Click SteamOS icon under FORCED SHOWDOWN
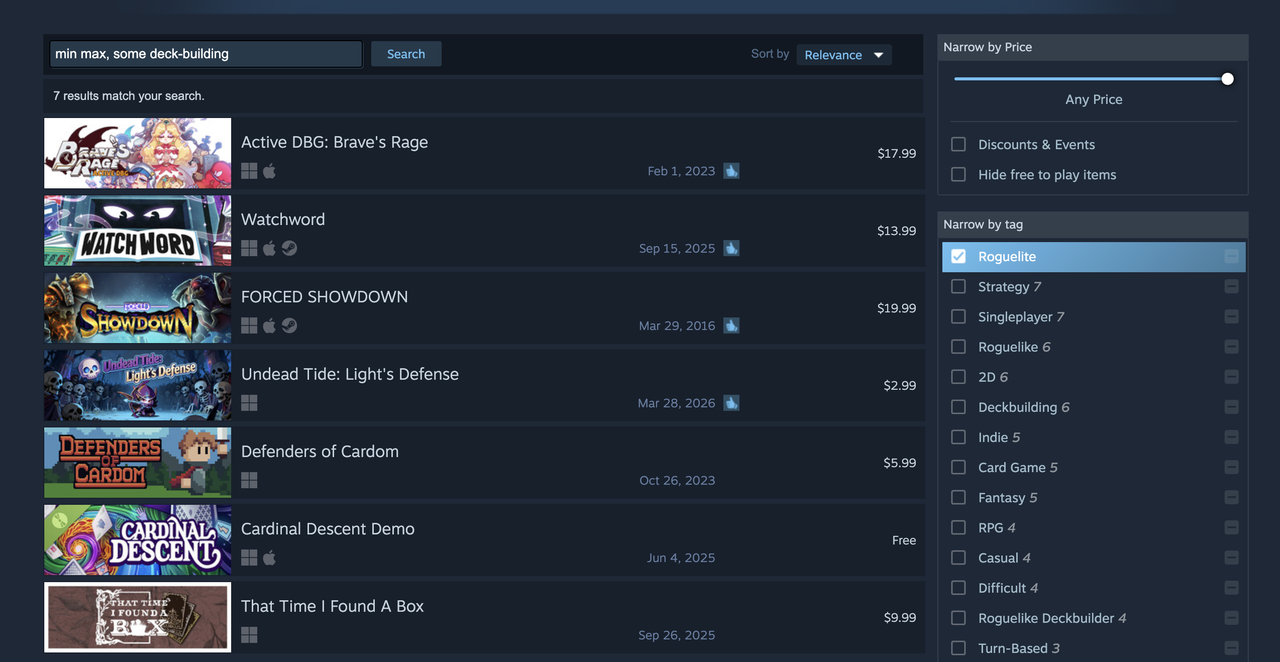Viewport: 1280px width, 662px height. pyautogui.click(x=289, y=325)
